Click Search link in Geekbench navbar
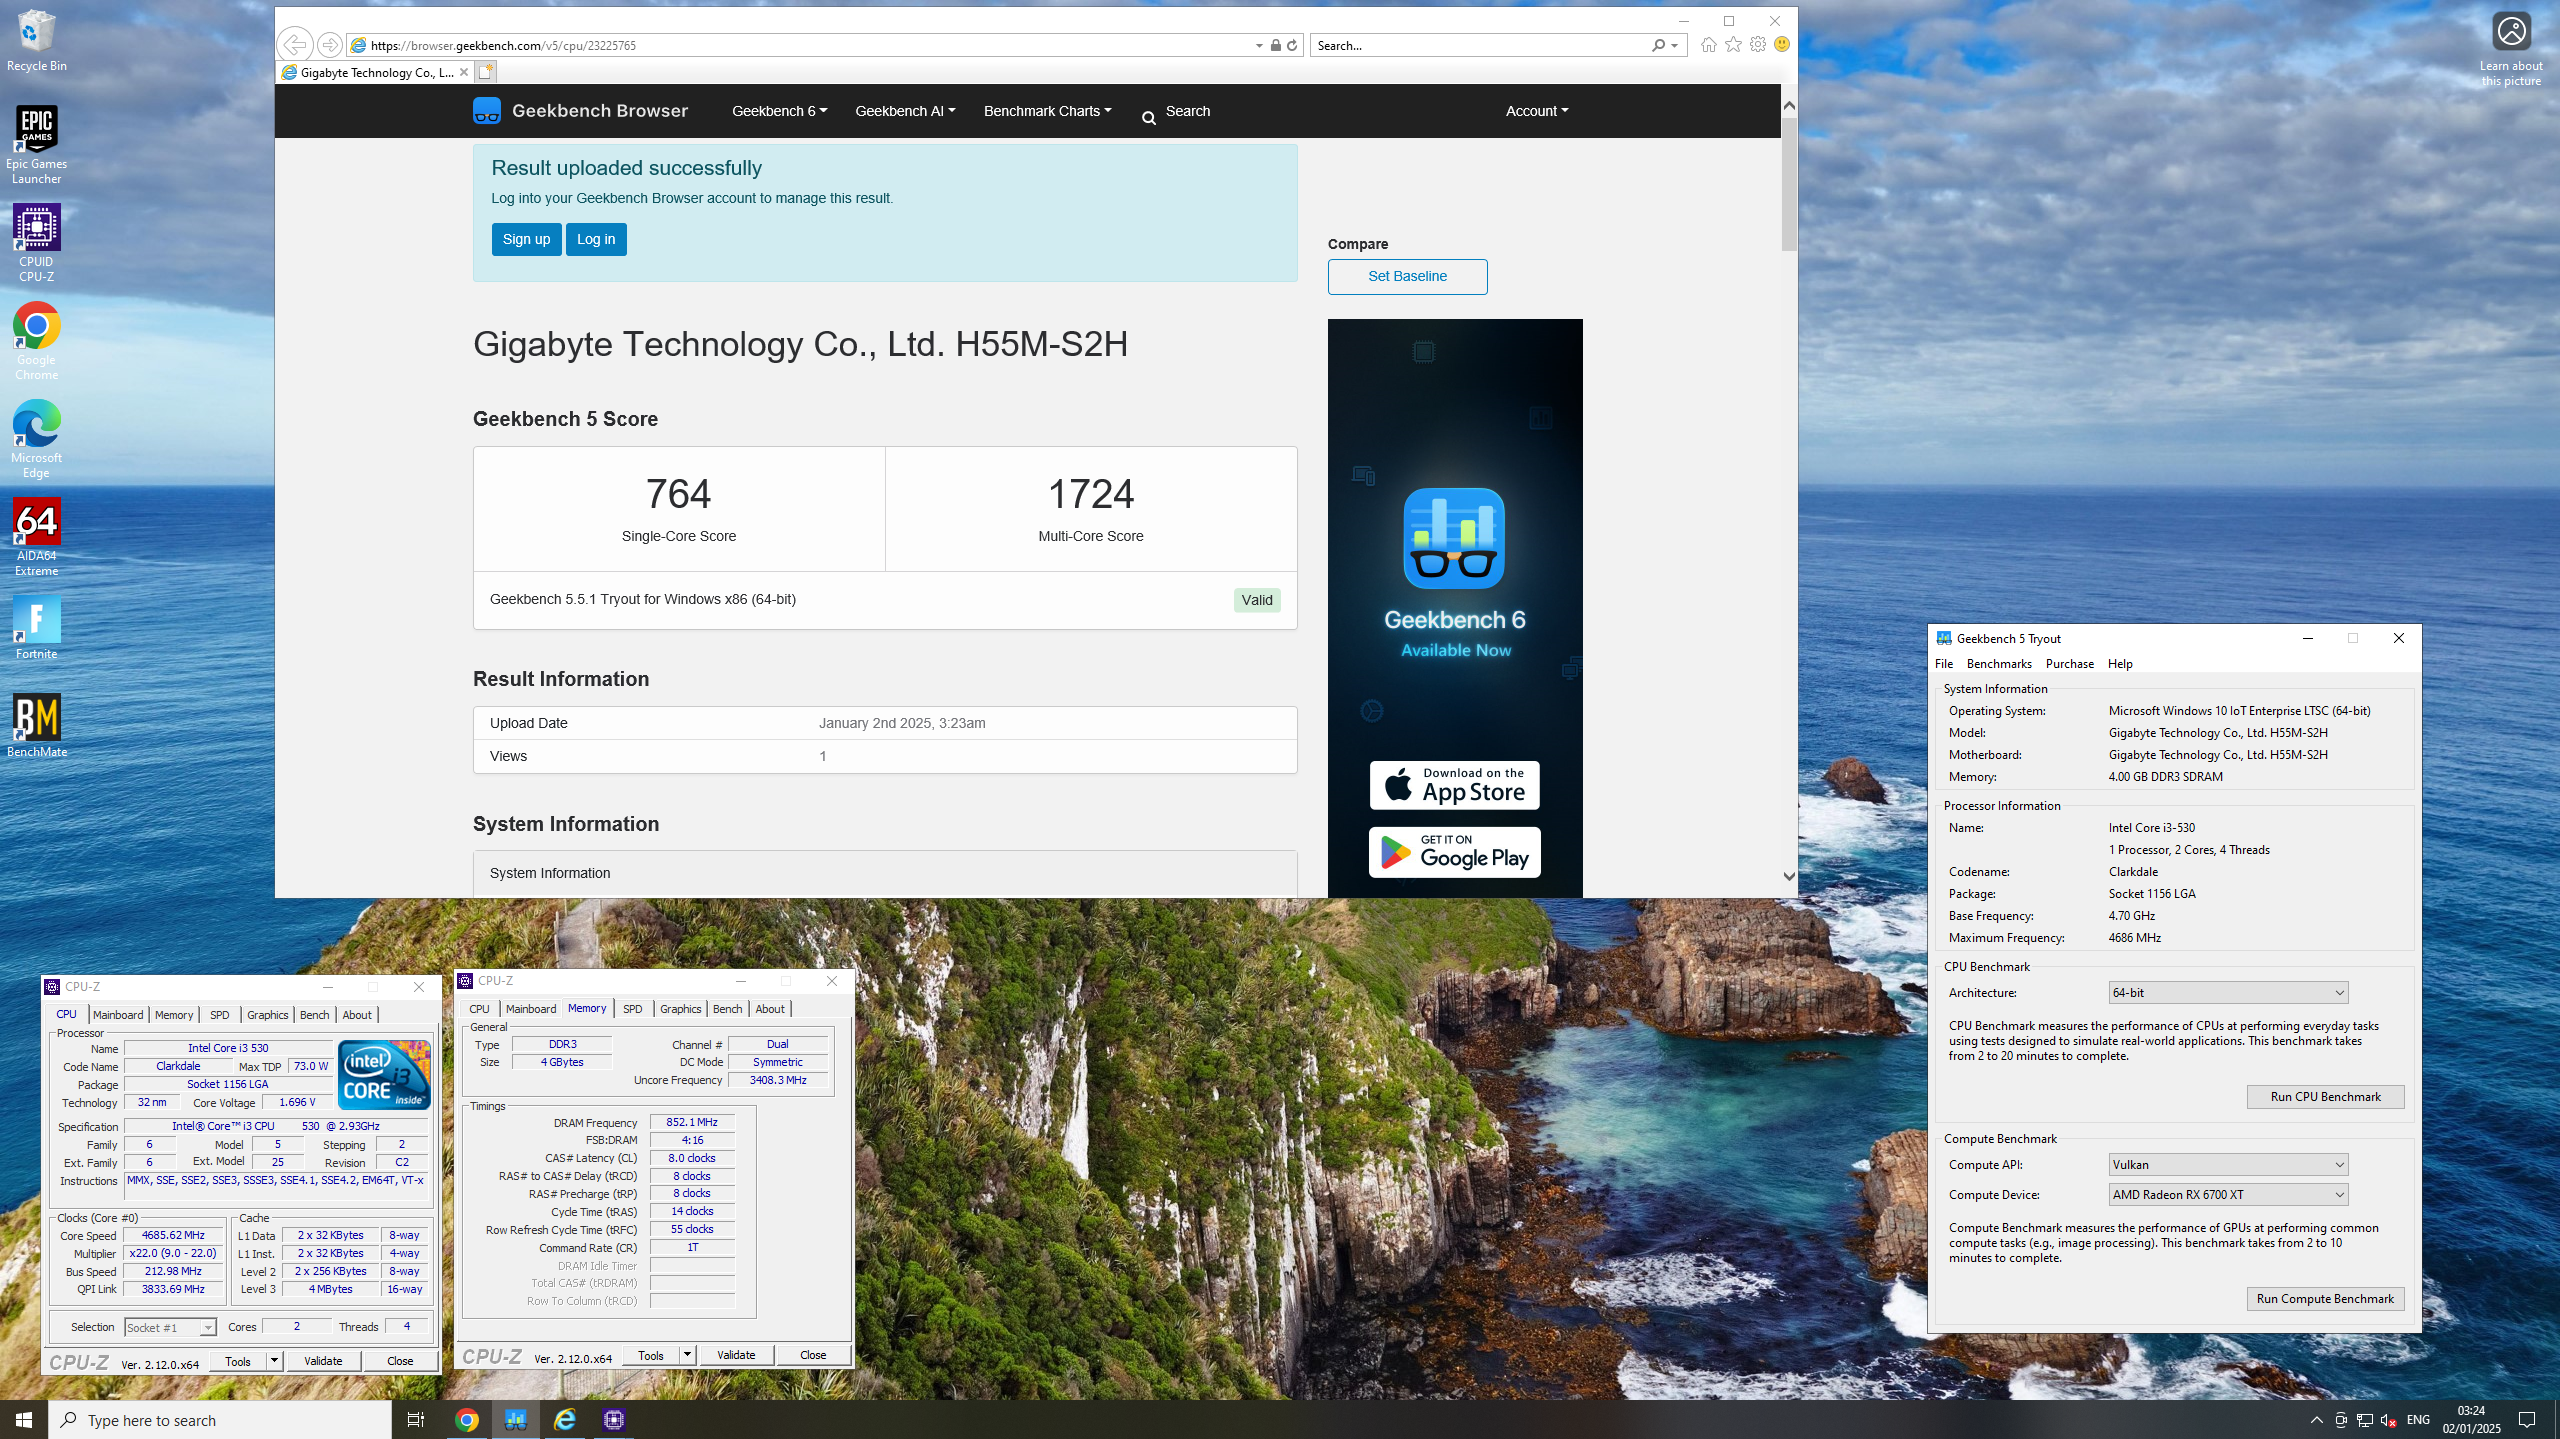Image resolution: width=2560 pixels, height=1439 pixels. [x=1176, y=111]
